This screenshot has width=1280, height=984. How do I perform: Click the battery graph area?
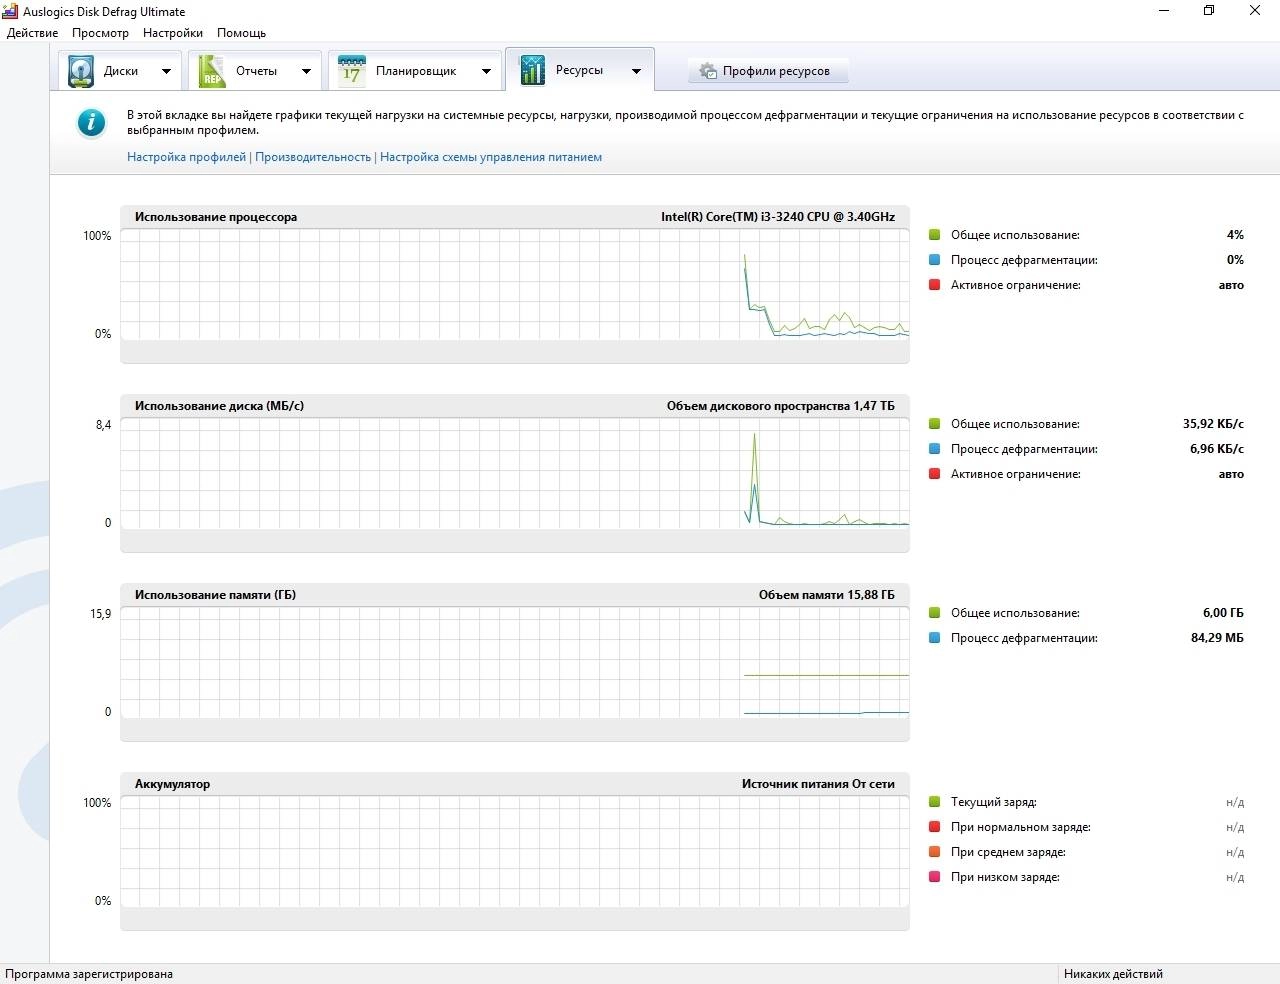pos(515,851)
